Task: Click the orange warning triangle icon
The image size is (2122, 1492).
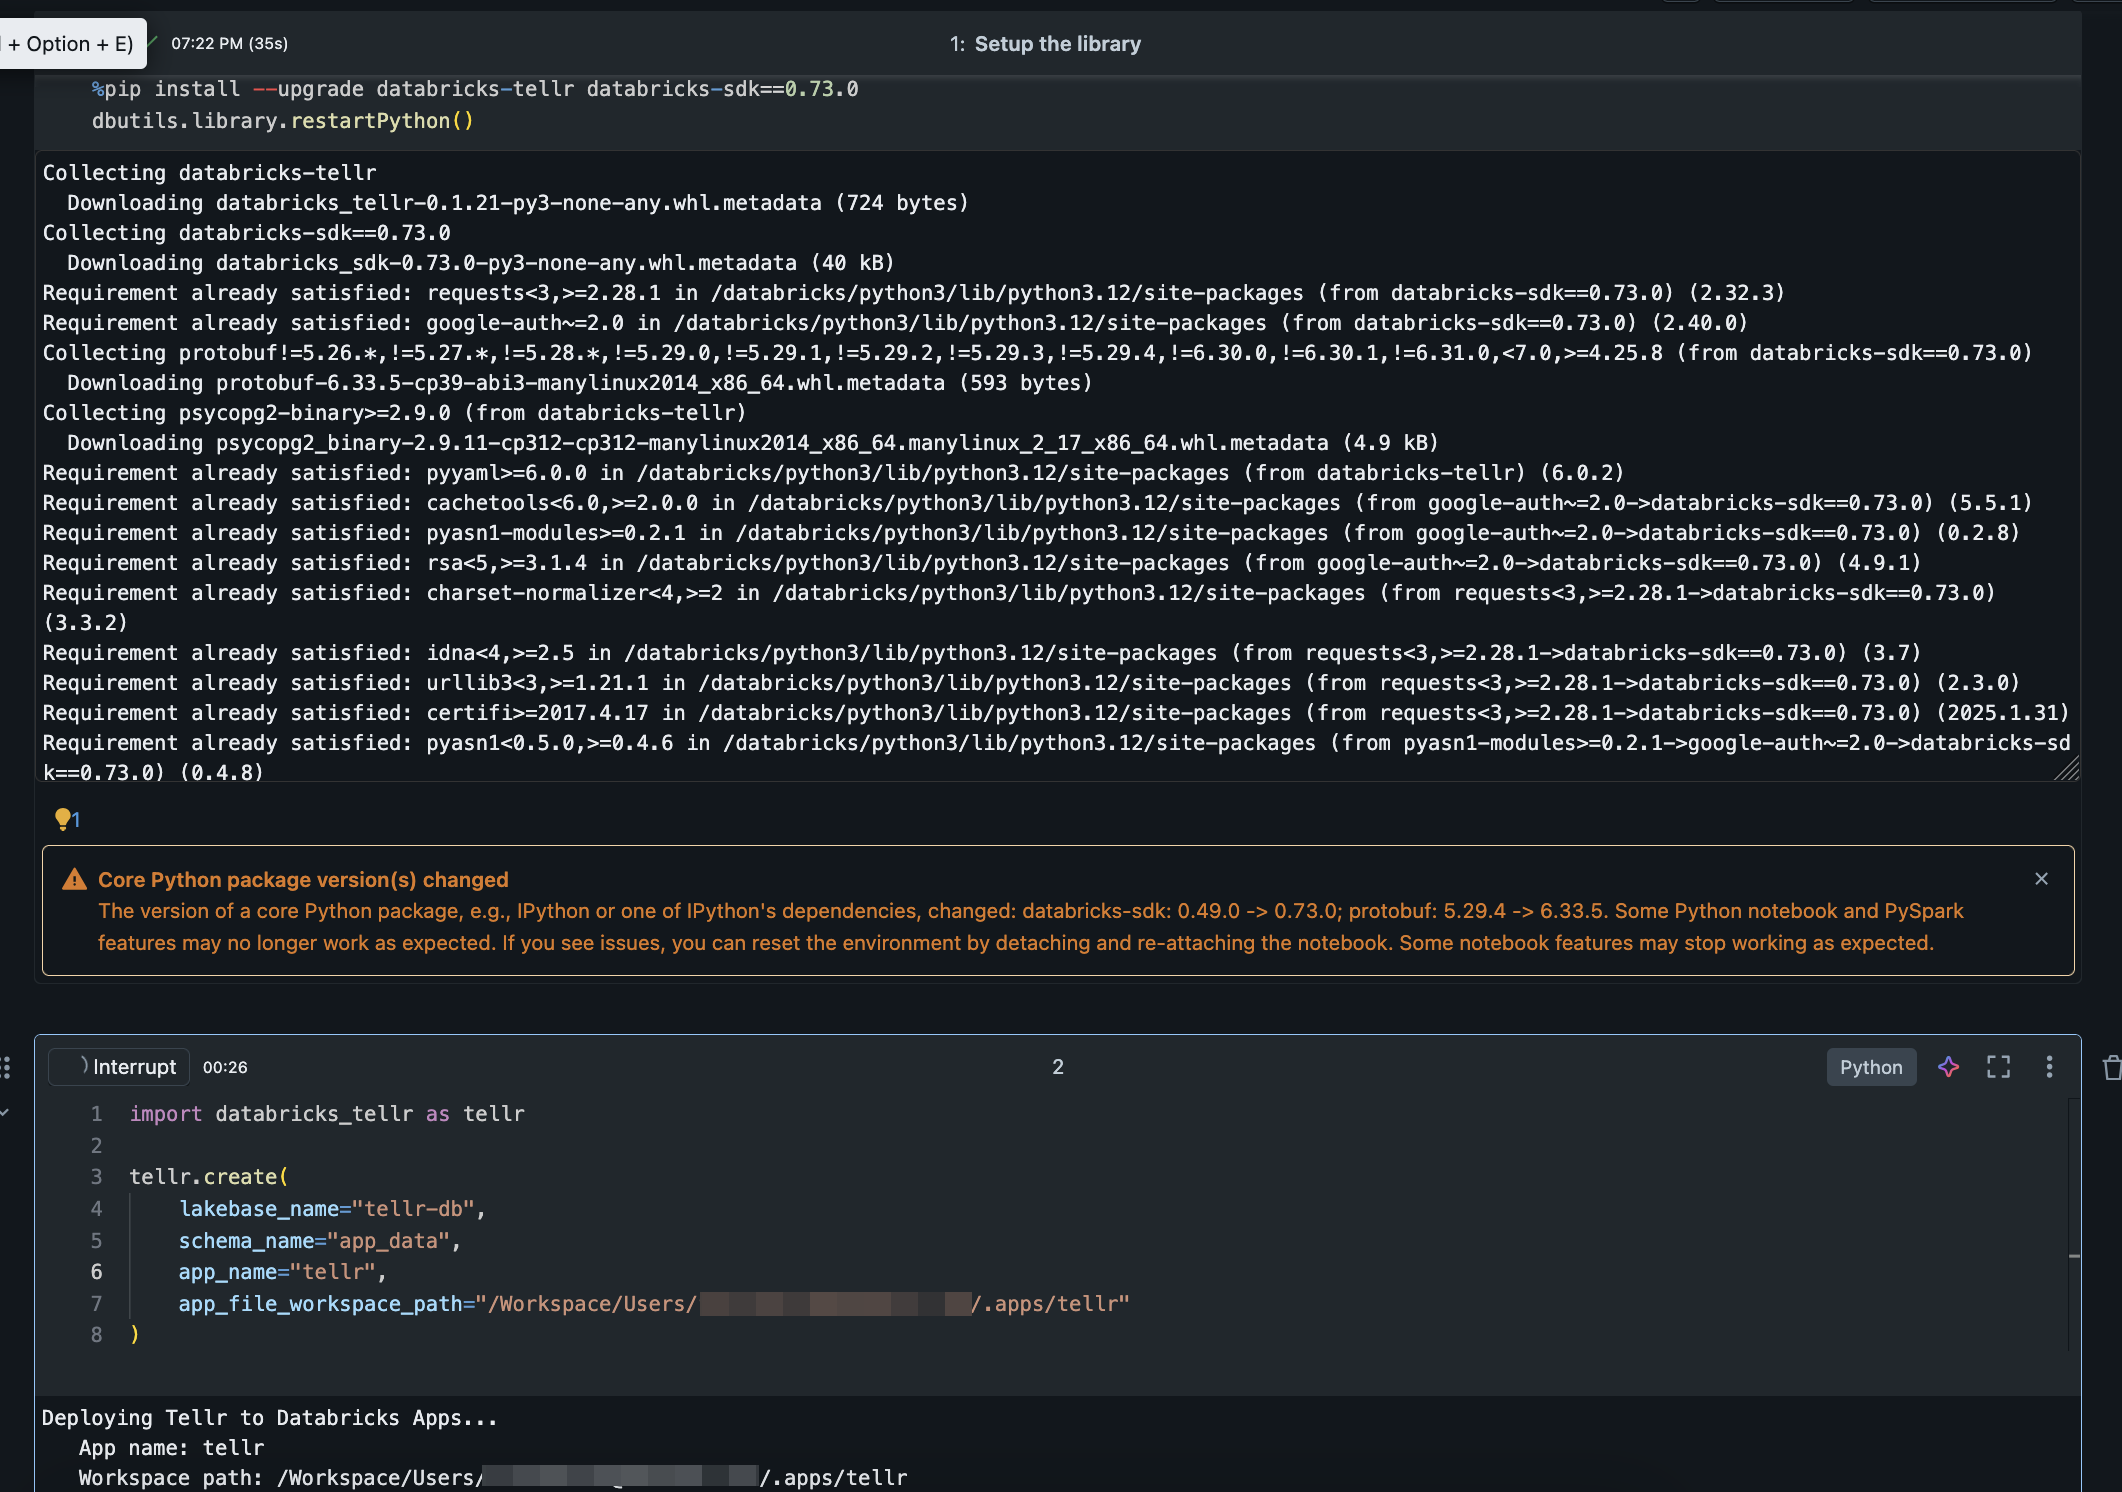Action: (x=74, y=880)
